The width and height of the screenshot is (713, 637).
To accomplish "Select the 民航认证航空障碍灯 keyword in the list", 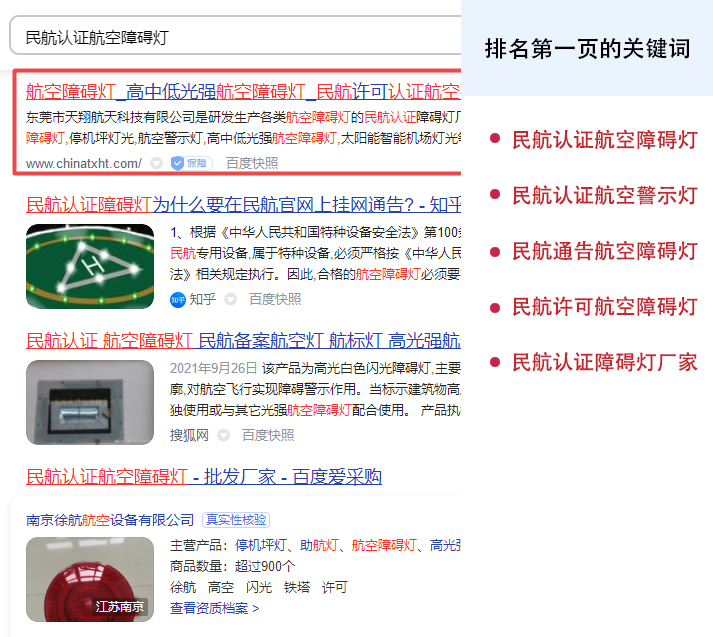I will (x=605, y=140).
